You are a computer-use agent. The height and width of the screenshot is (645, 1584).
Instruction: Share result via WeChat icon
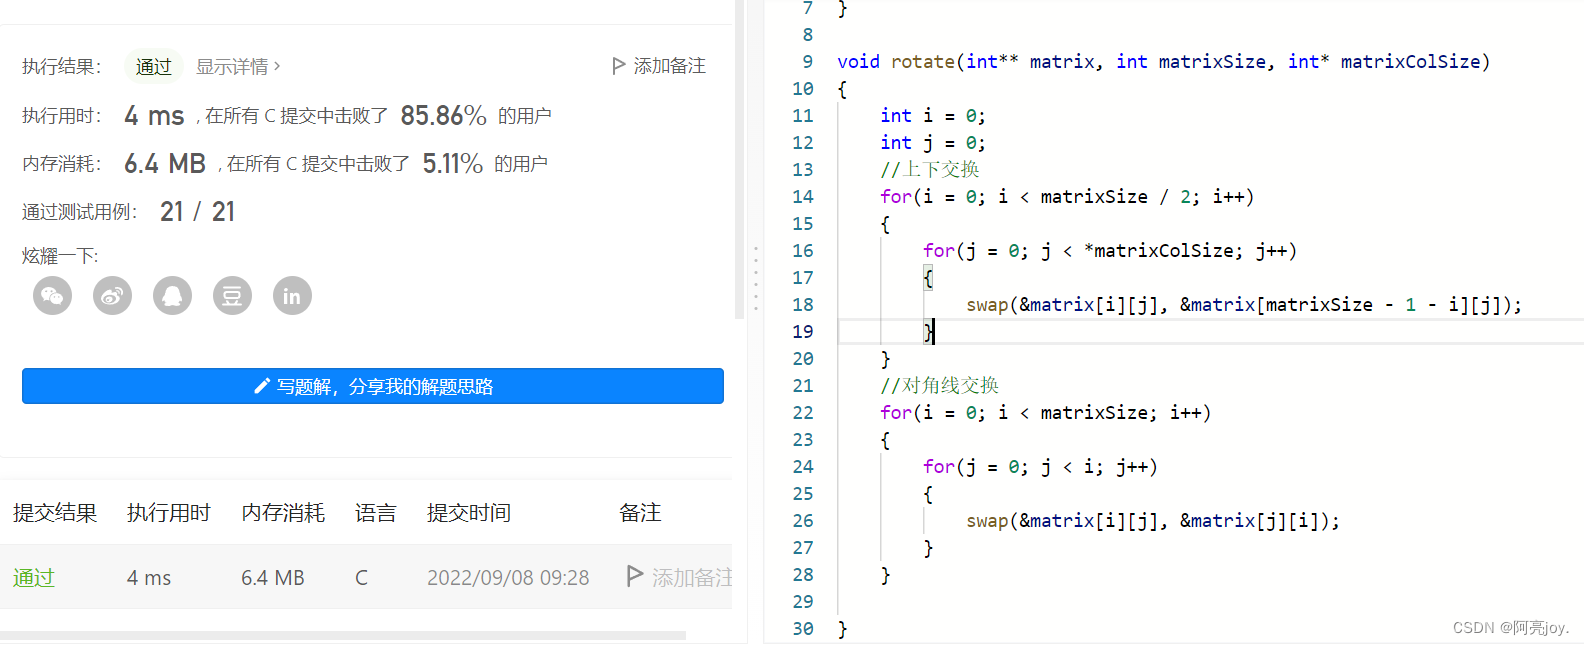[52, 296]
